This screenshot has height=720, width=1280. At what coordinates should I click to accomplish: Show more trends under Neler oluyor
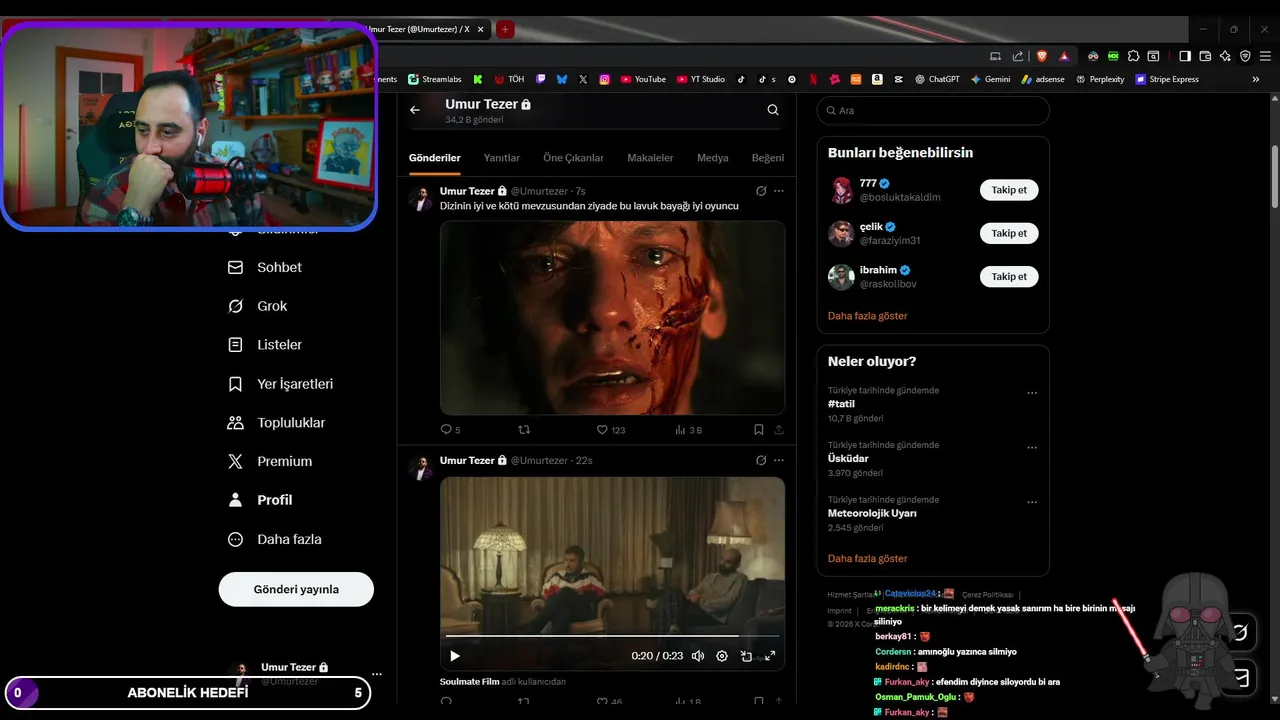(x=867, y=559)
